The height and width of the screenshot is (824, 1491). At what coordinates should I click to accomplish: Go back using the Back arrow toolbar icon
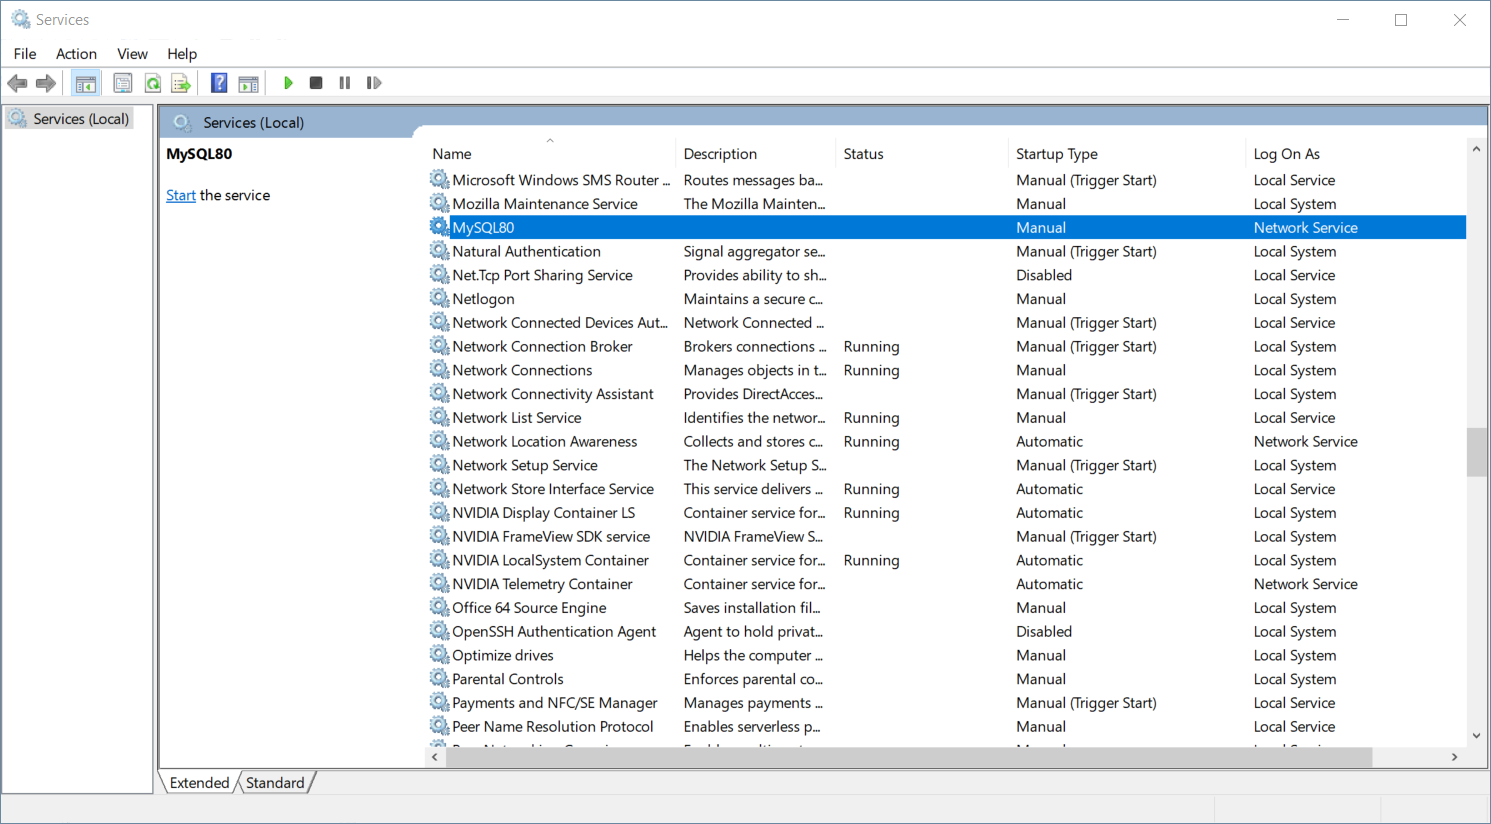17,83
